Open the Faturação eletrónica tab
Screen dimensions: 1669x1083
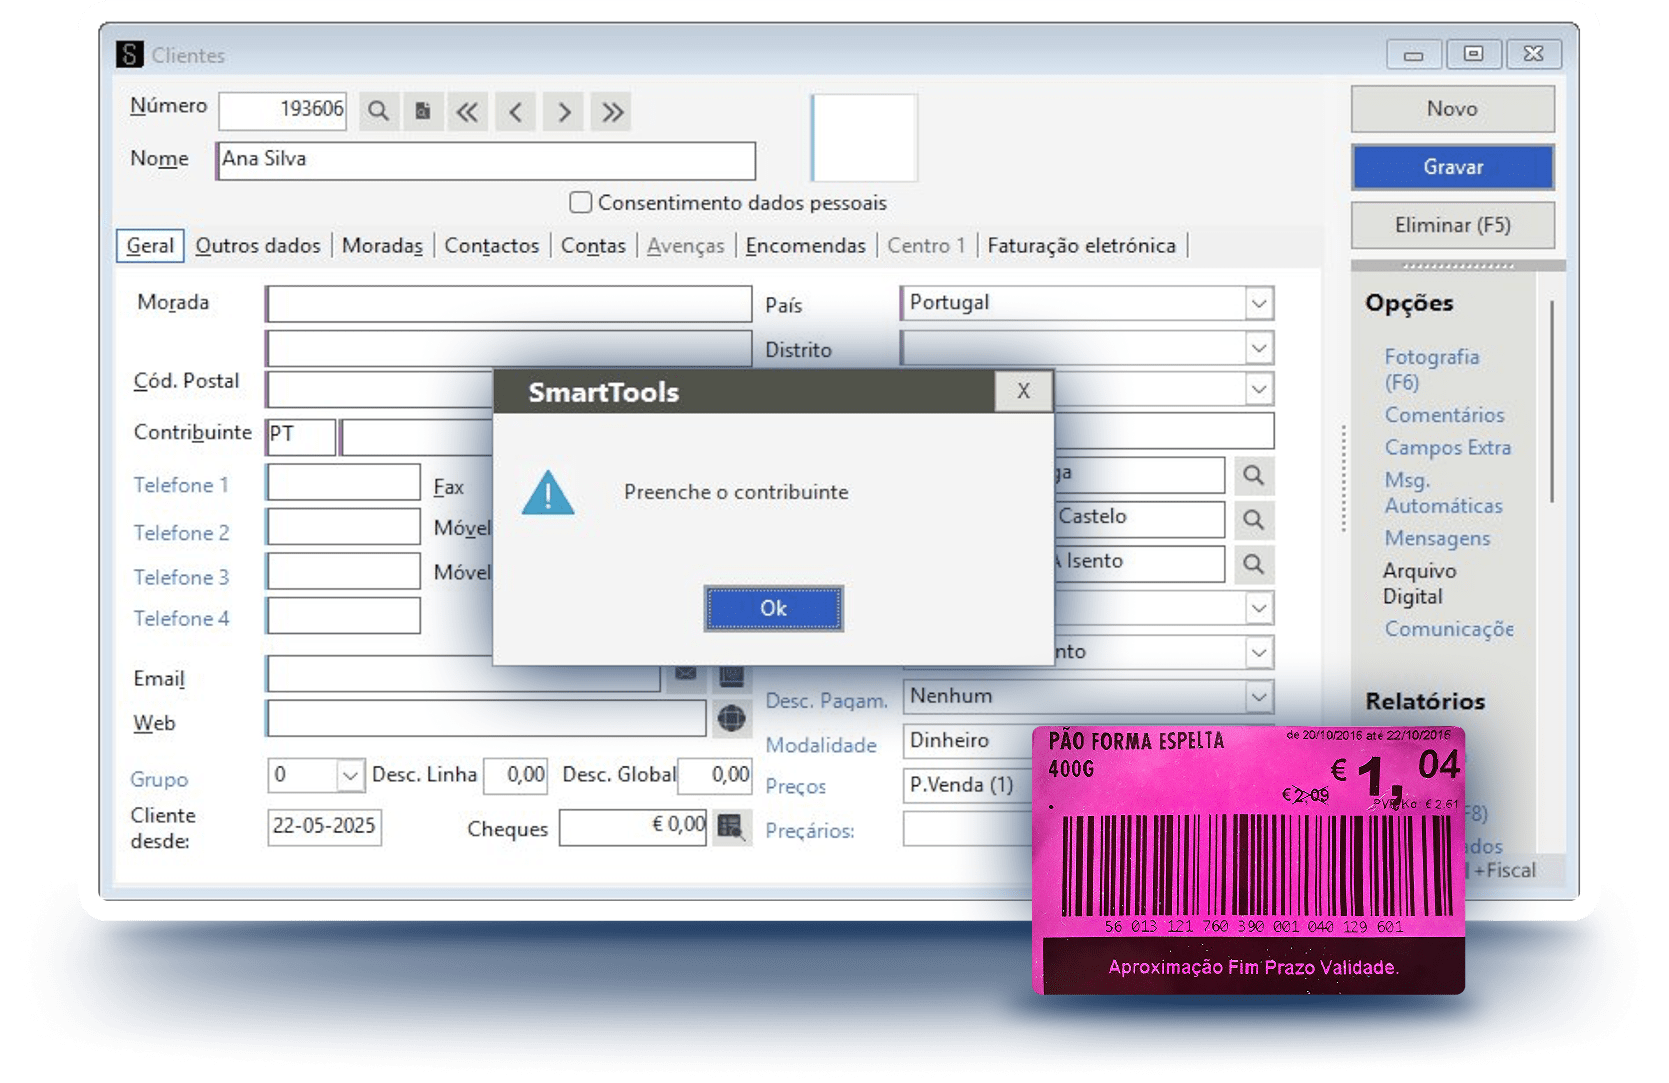[1081, 245]
